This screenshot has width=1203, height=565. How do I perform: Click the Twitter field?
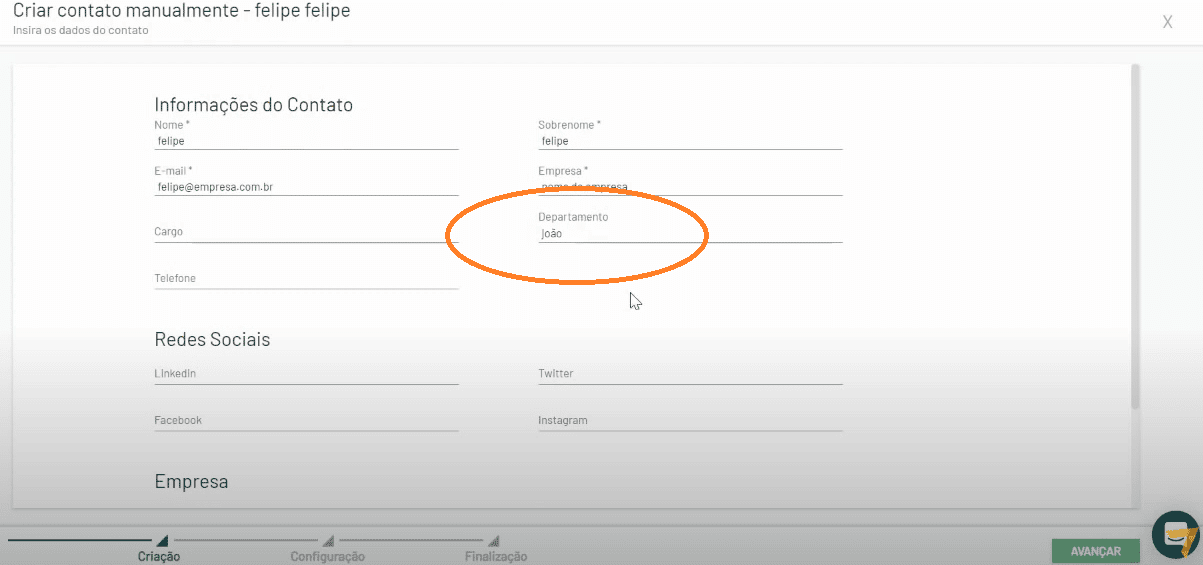pyautogui.click(x=690, y=374)
